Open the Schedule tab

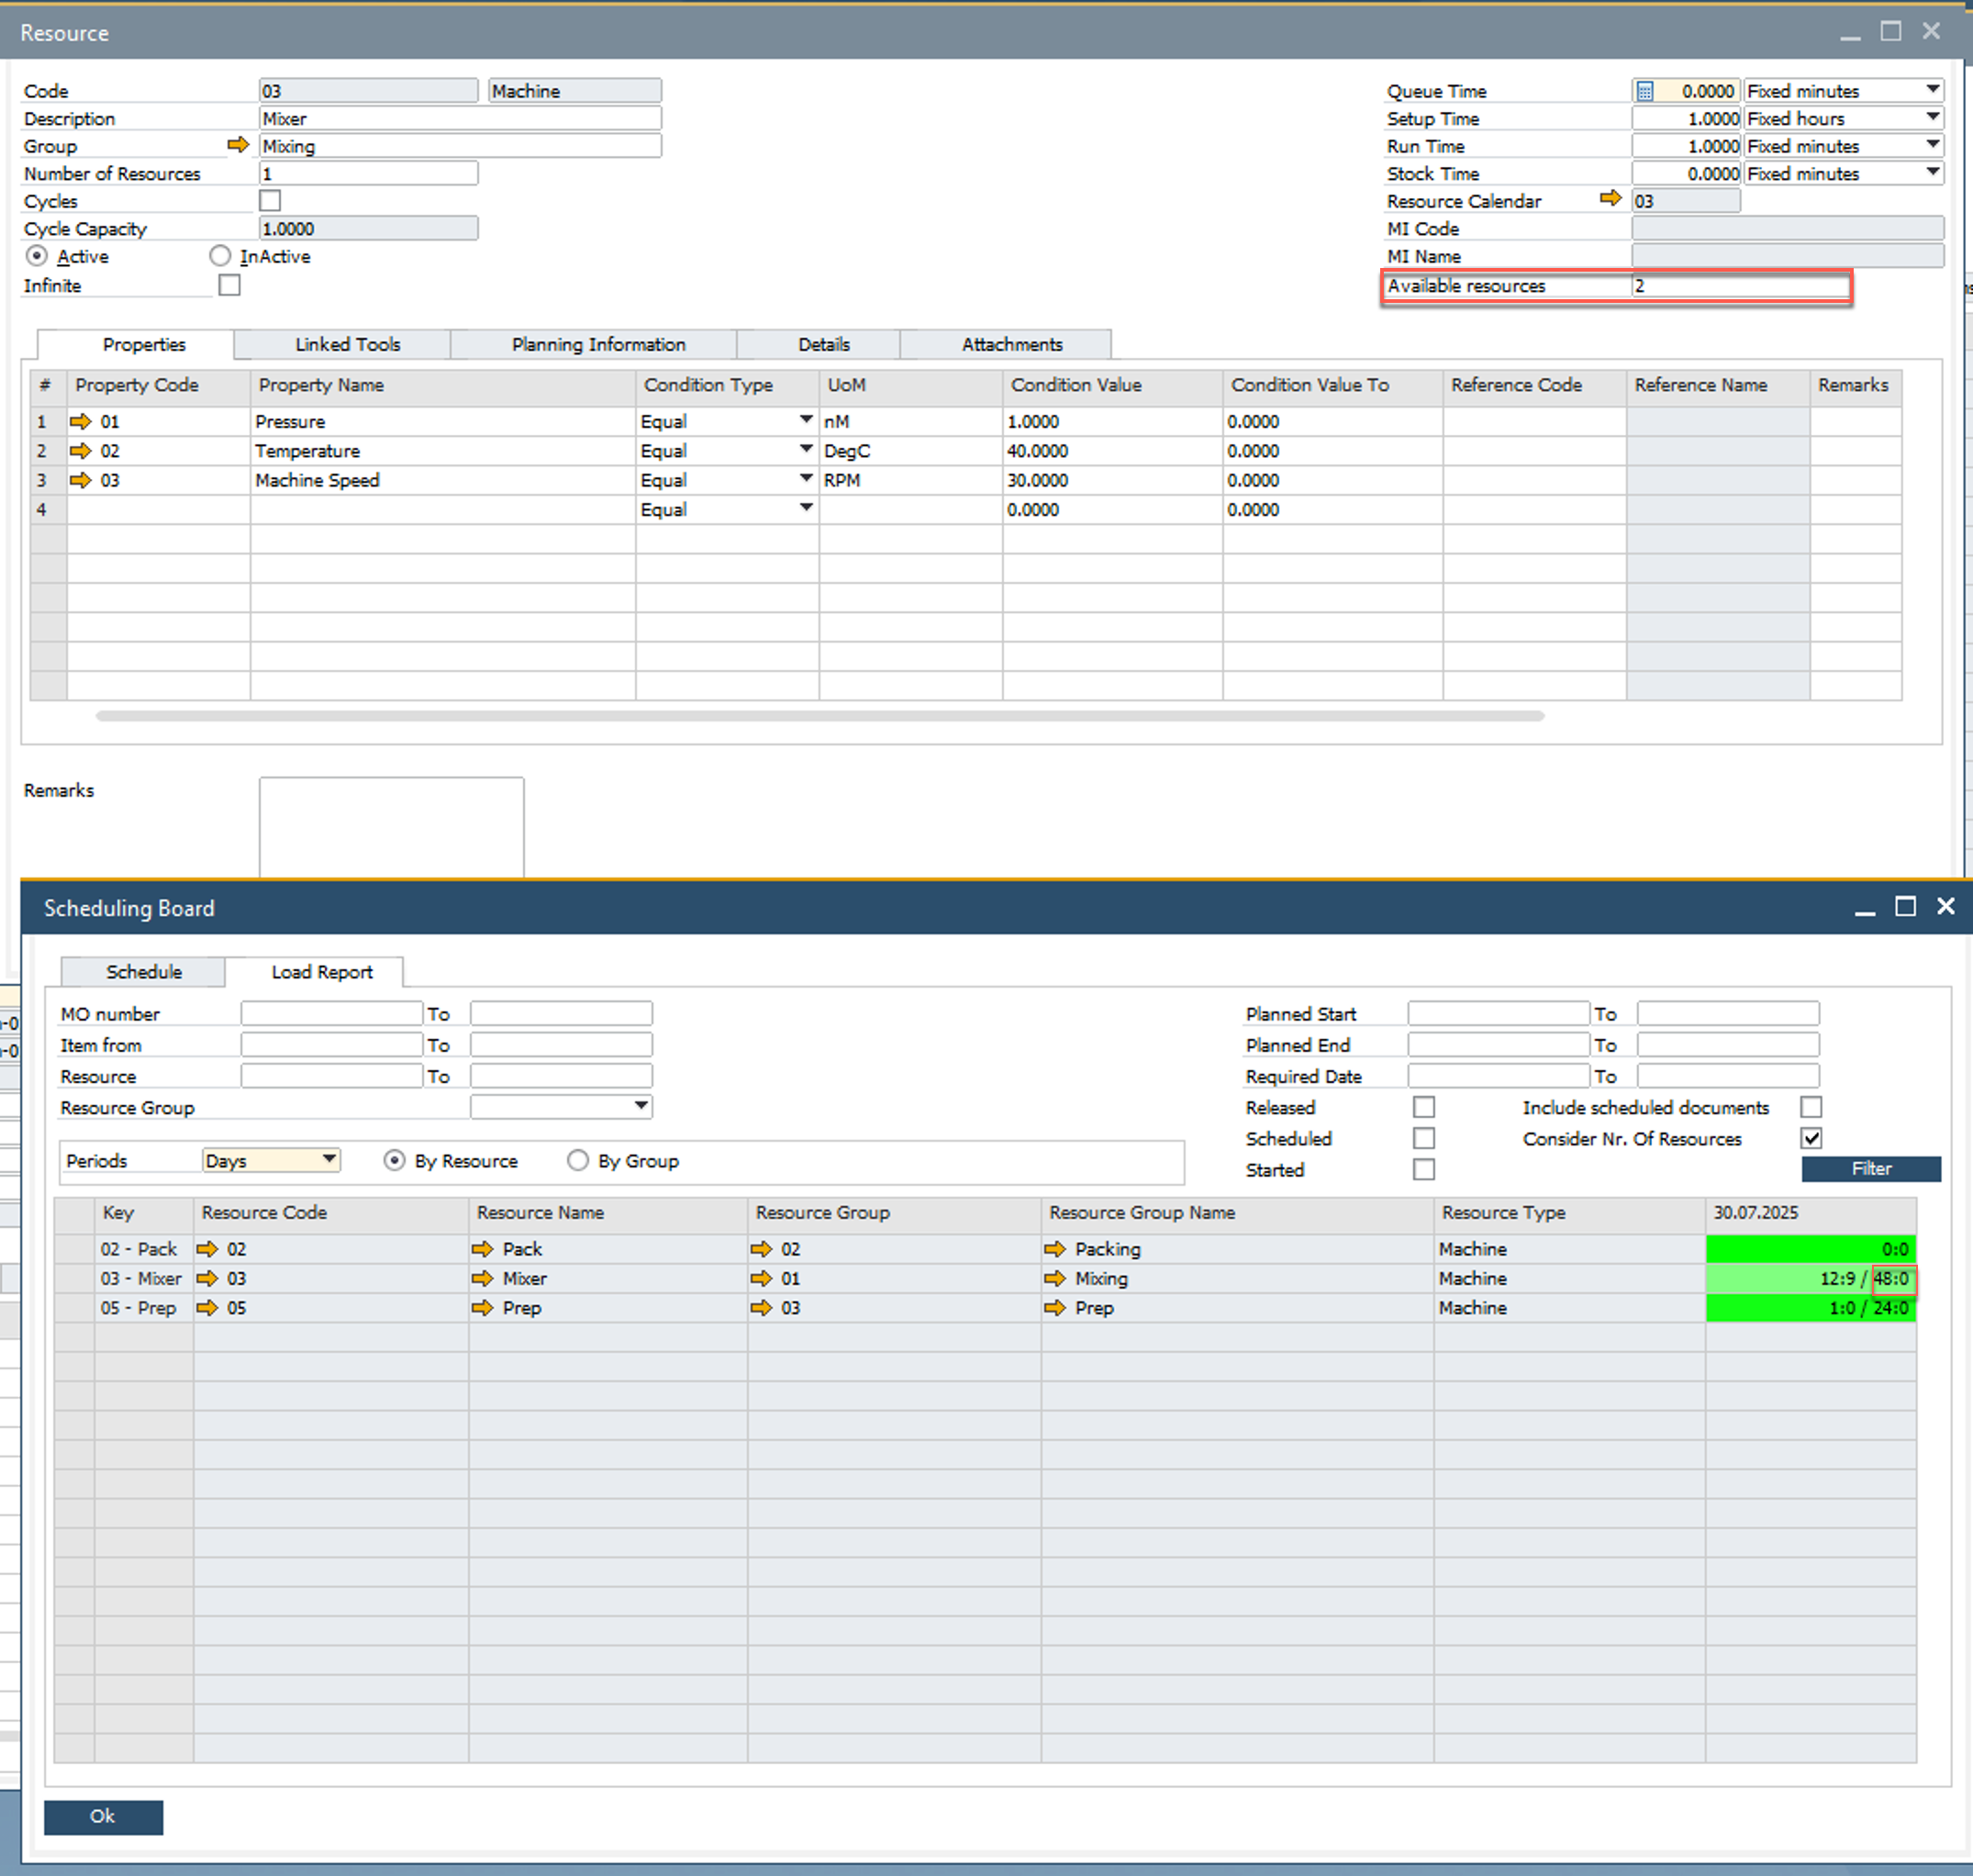144,972
